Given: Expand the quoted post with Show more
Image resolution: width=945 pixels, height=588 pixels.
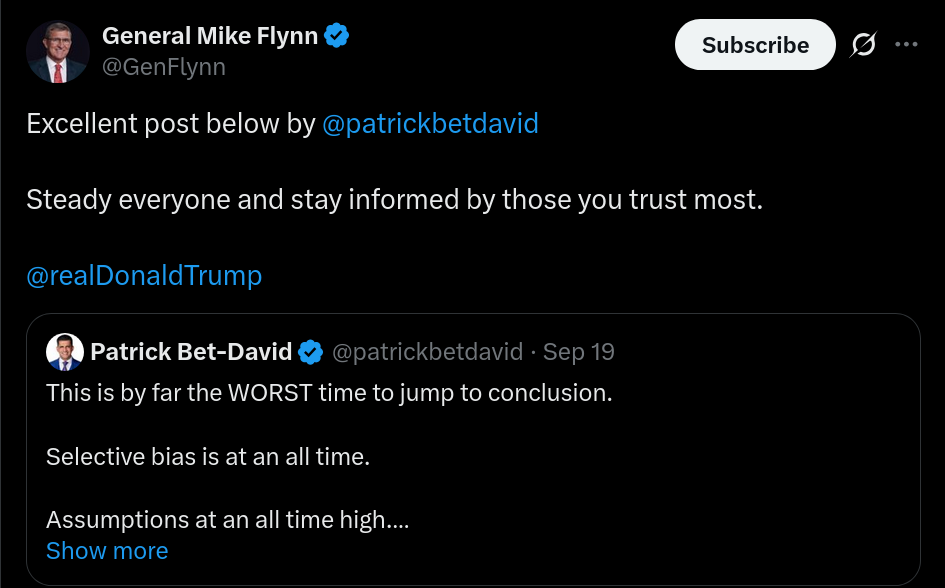Looking at the screenshot, I should 107,551.
